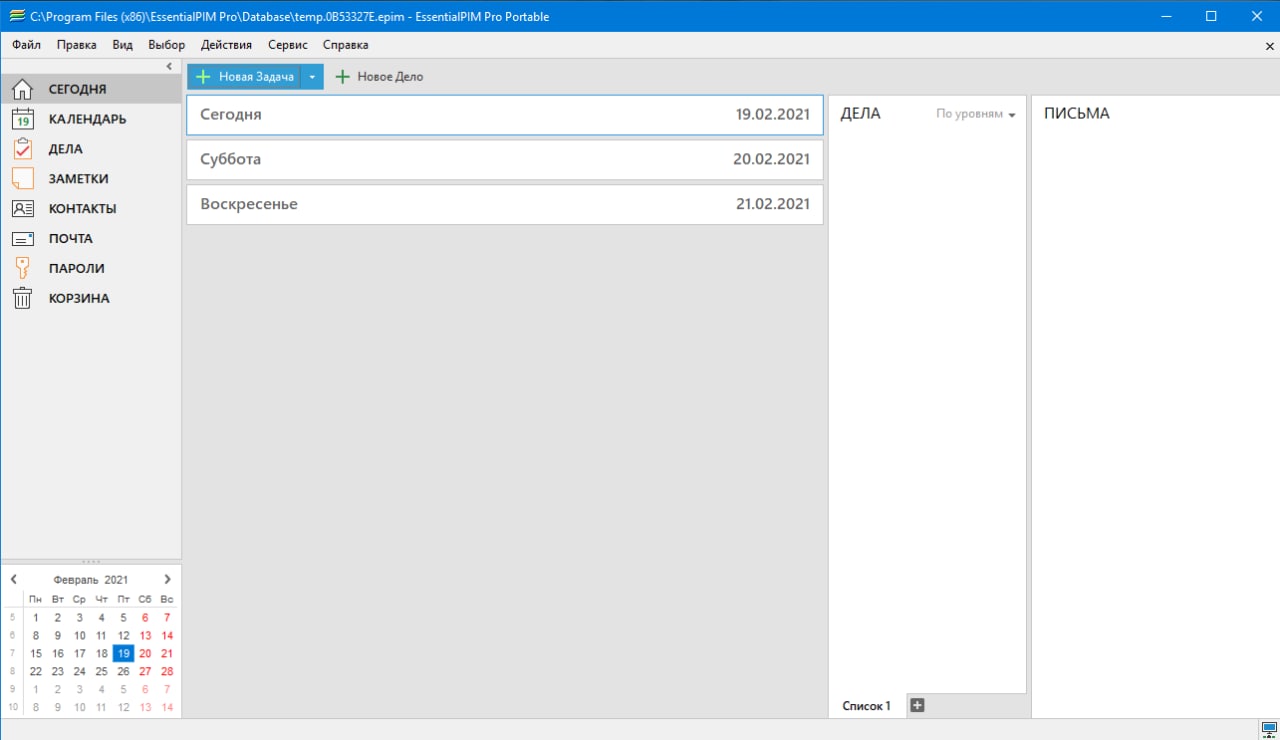Open the Заметки note icon
The width and height of the screenshot is (1280, 740).
[22, 179]
